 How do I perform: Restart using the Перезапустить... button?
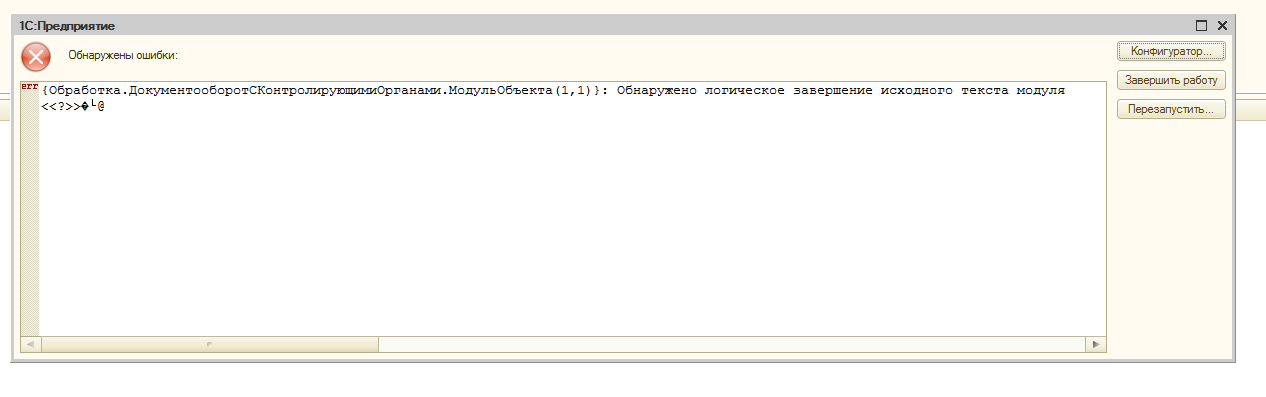pos(1171,110)
